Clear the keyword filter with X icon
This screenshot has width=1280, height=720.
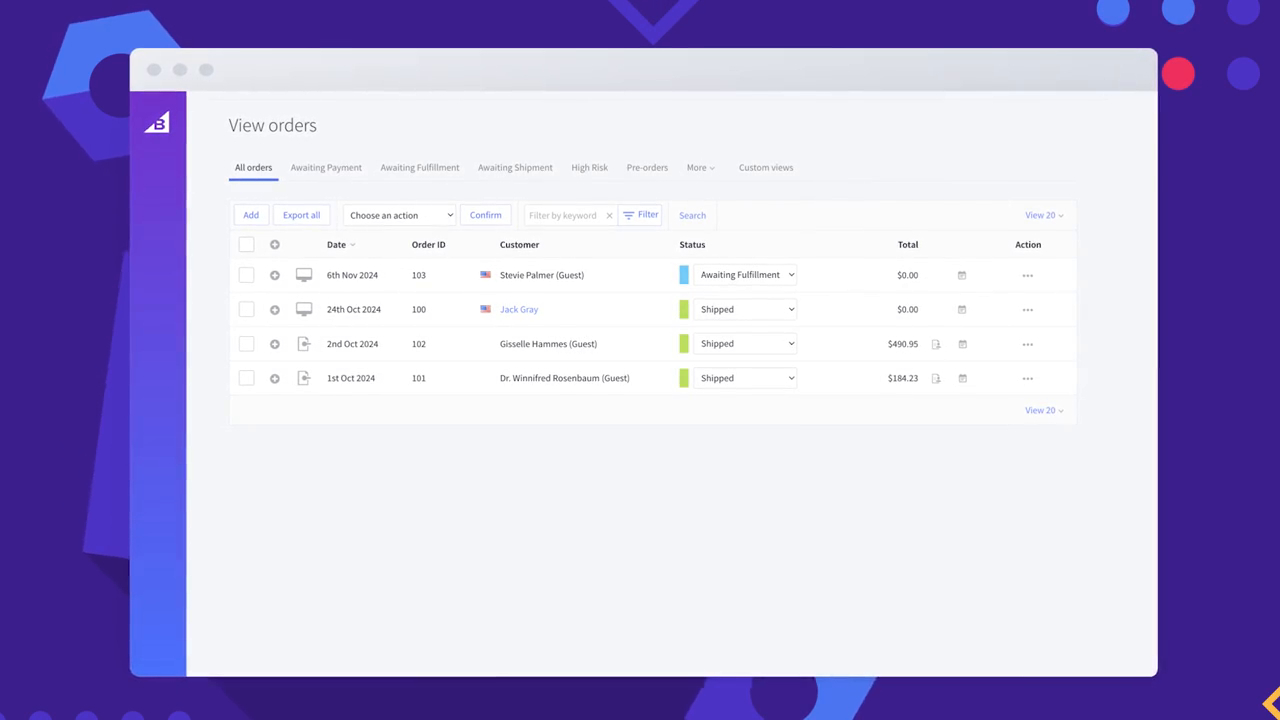(609, 216)
